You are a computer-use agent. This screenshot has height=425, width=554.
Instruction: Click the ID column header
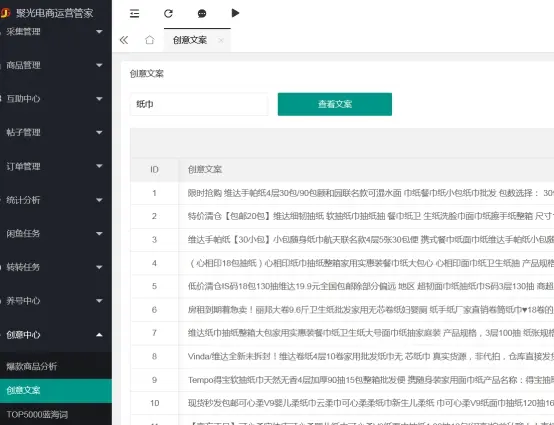(154, 170)
